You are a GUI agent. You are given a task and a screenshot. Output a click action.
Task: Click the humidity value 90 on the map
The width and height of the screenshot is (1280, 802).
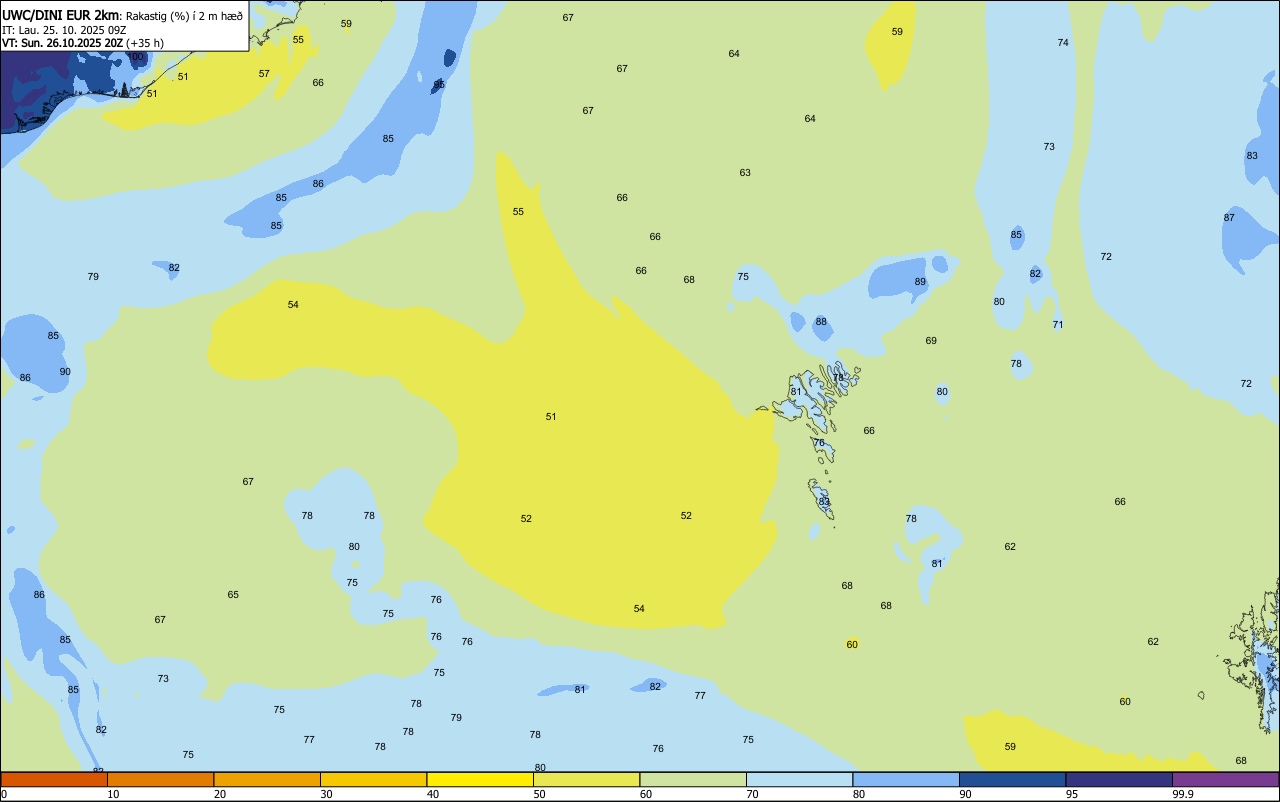[x=65, y=372]
